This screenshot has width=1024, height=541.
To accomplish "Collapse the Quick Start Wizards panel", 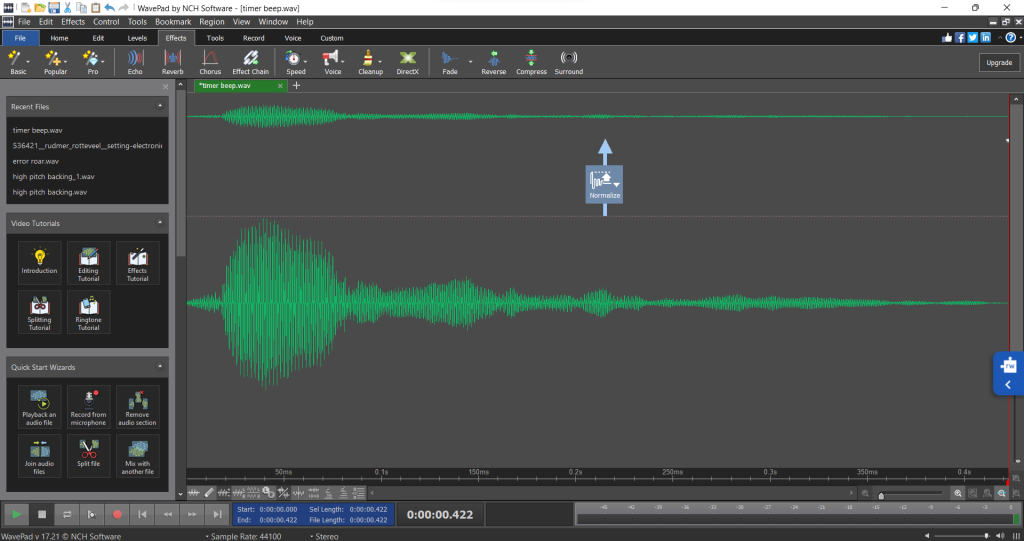I will click(160, 366).
